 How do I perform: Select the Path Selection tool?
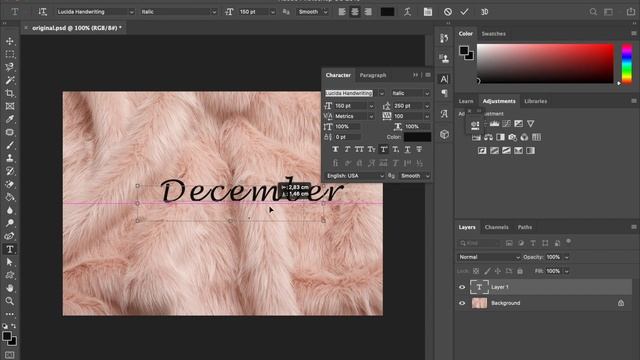[x=10, y=262]
